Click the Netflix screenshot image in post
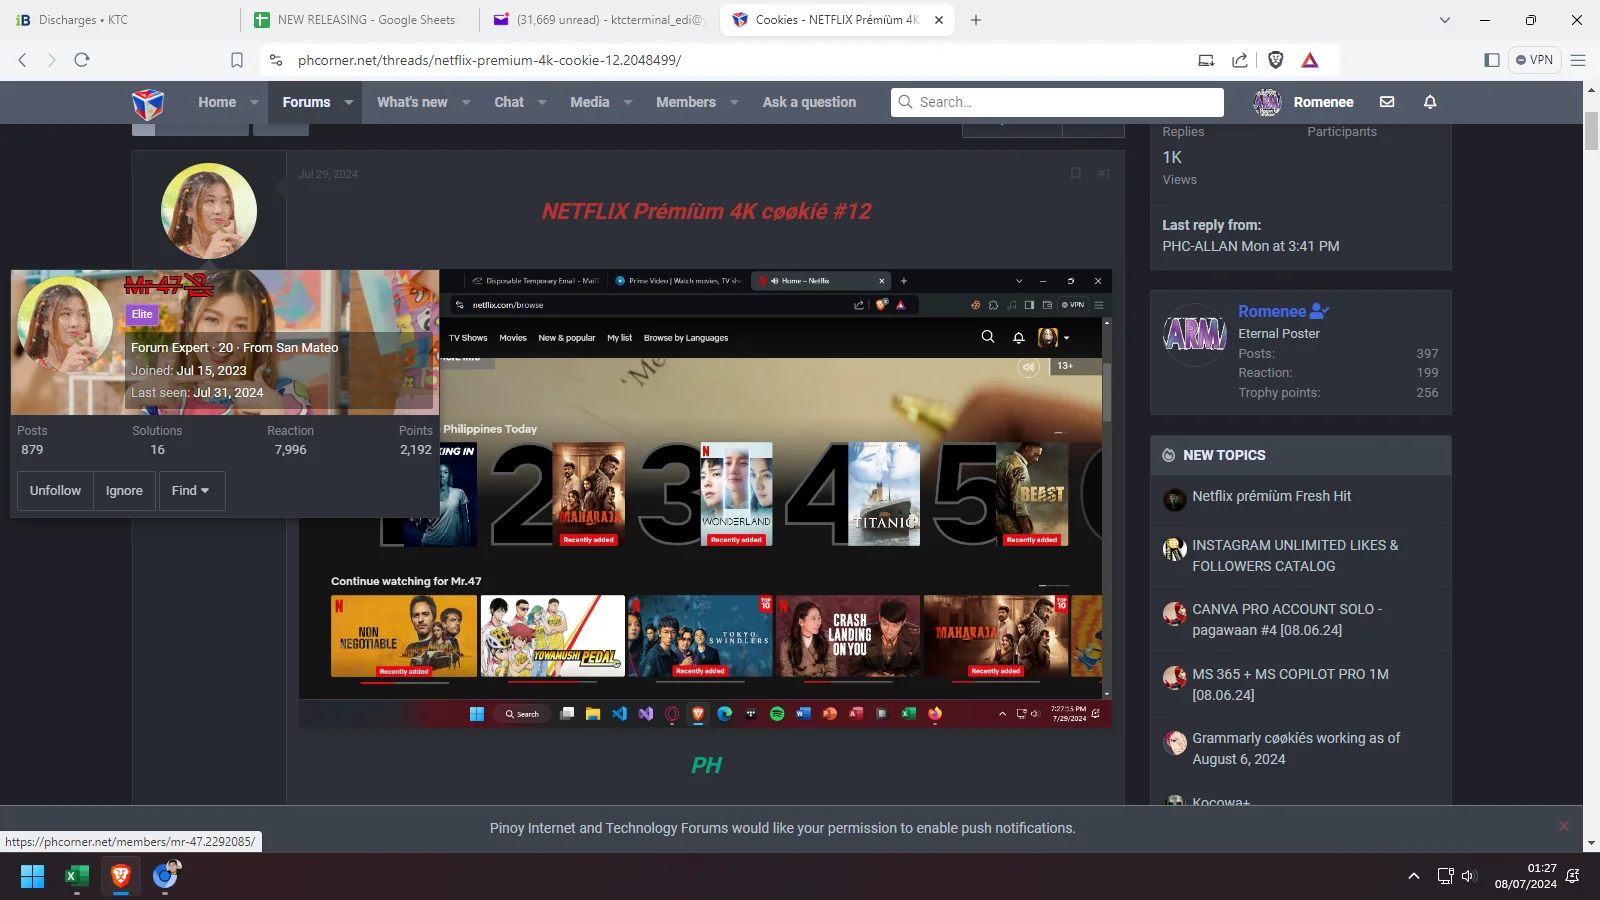 pos(705,498)
